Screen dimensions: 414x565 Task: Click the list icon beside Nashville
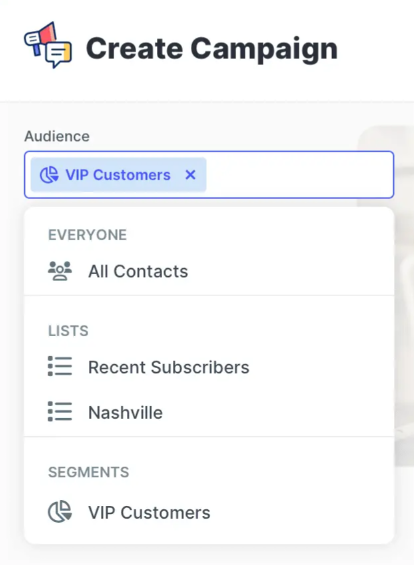click(60, 412)
